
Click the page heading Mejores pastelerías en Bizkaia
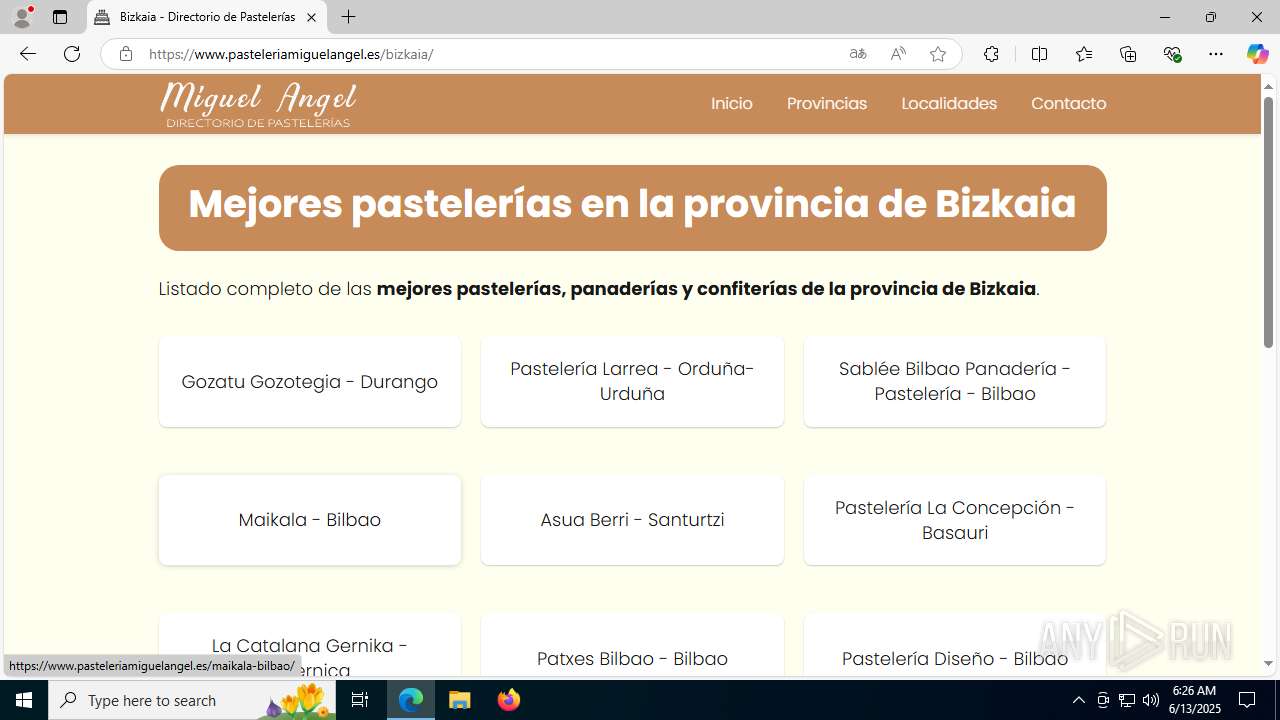click(x=632, y=204)
